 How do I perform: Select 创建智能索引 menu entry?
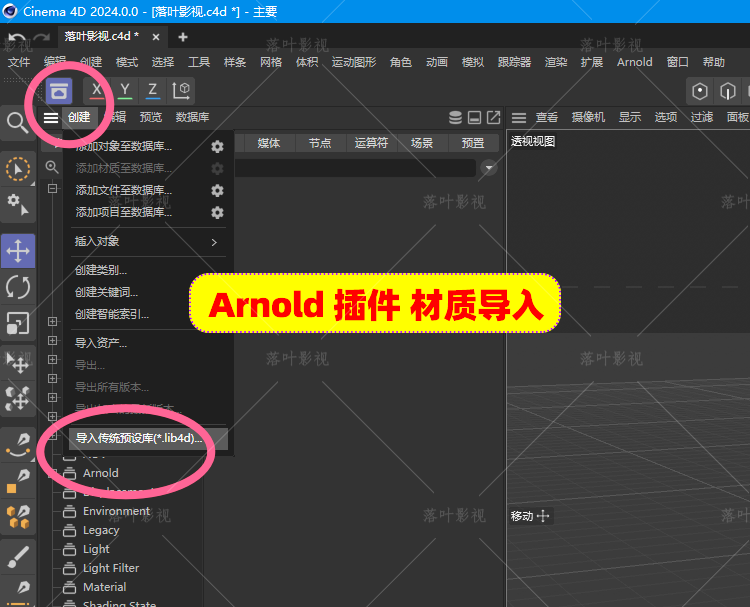(112, 314)
